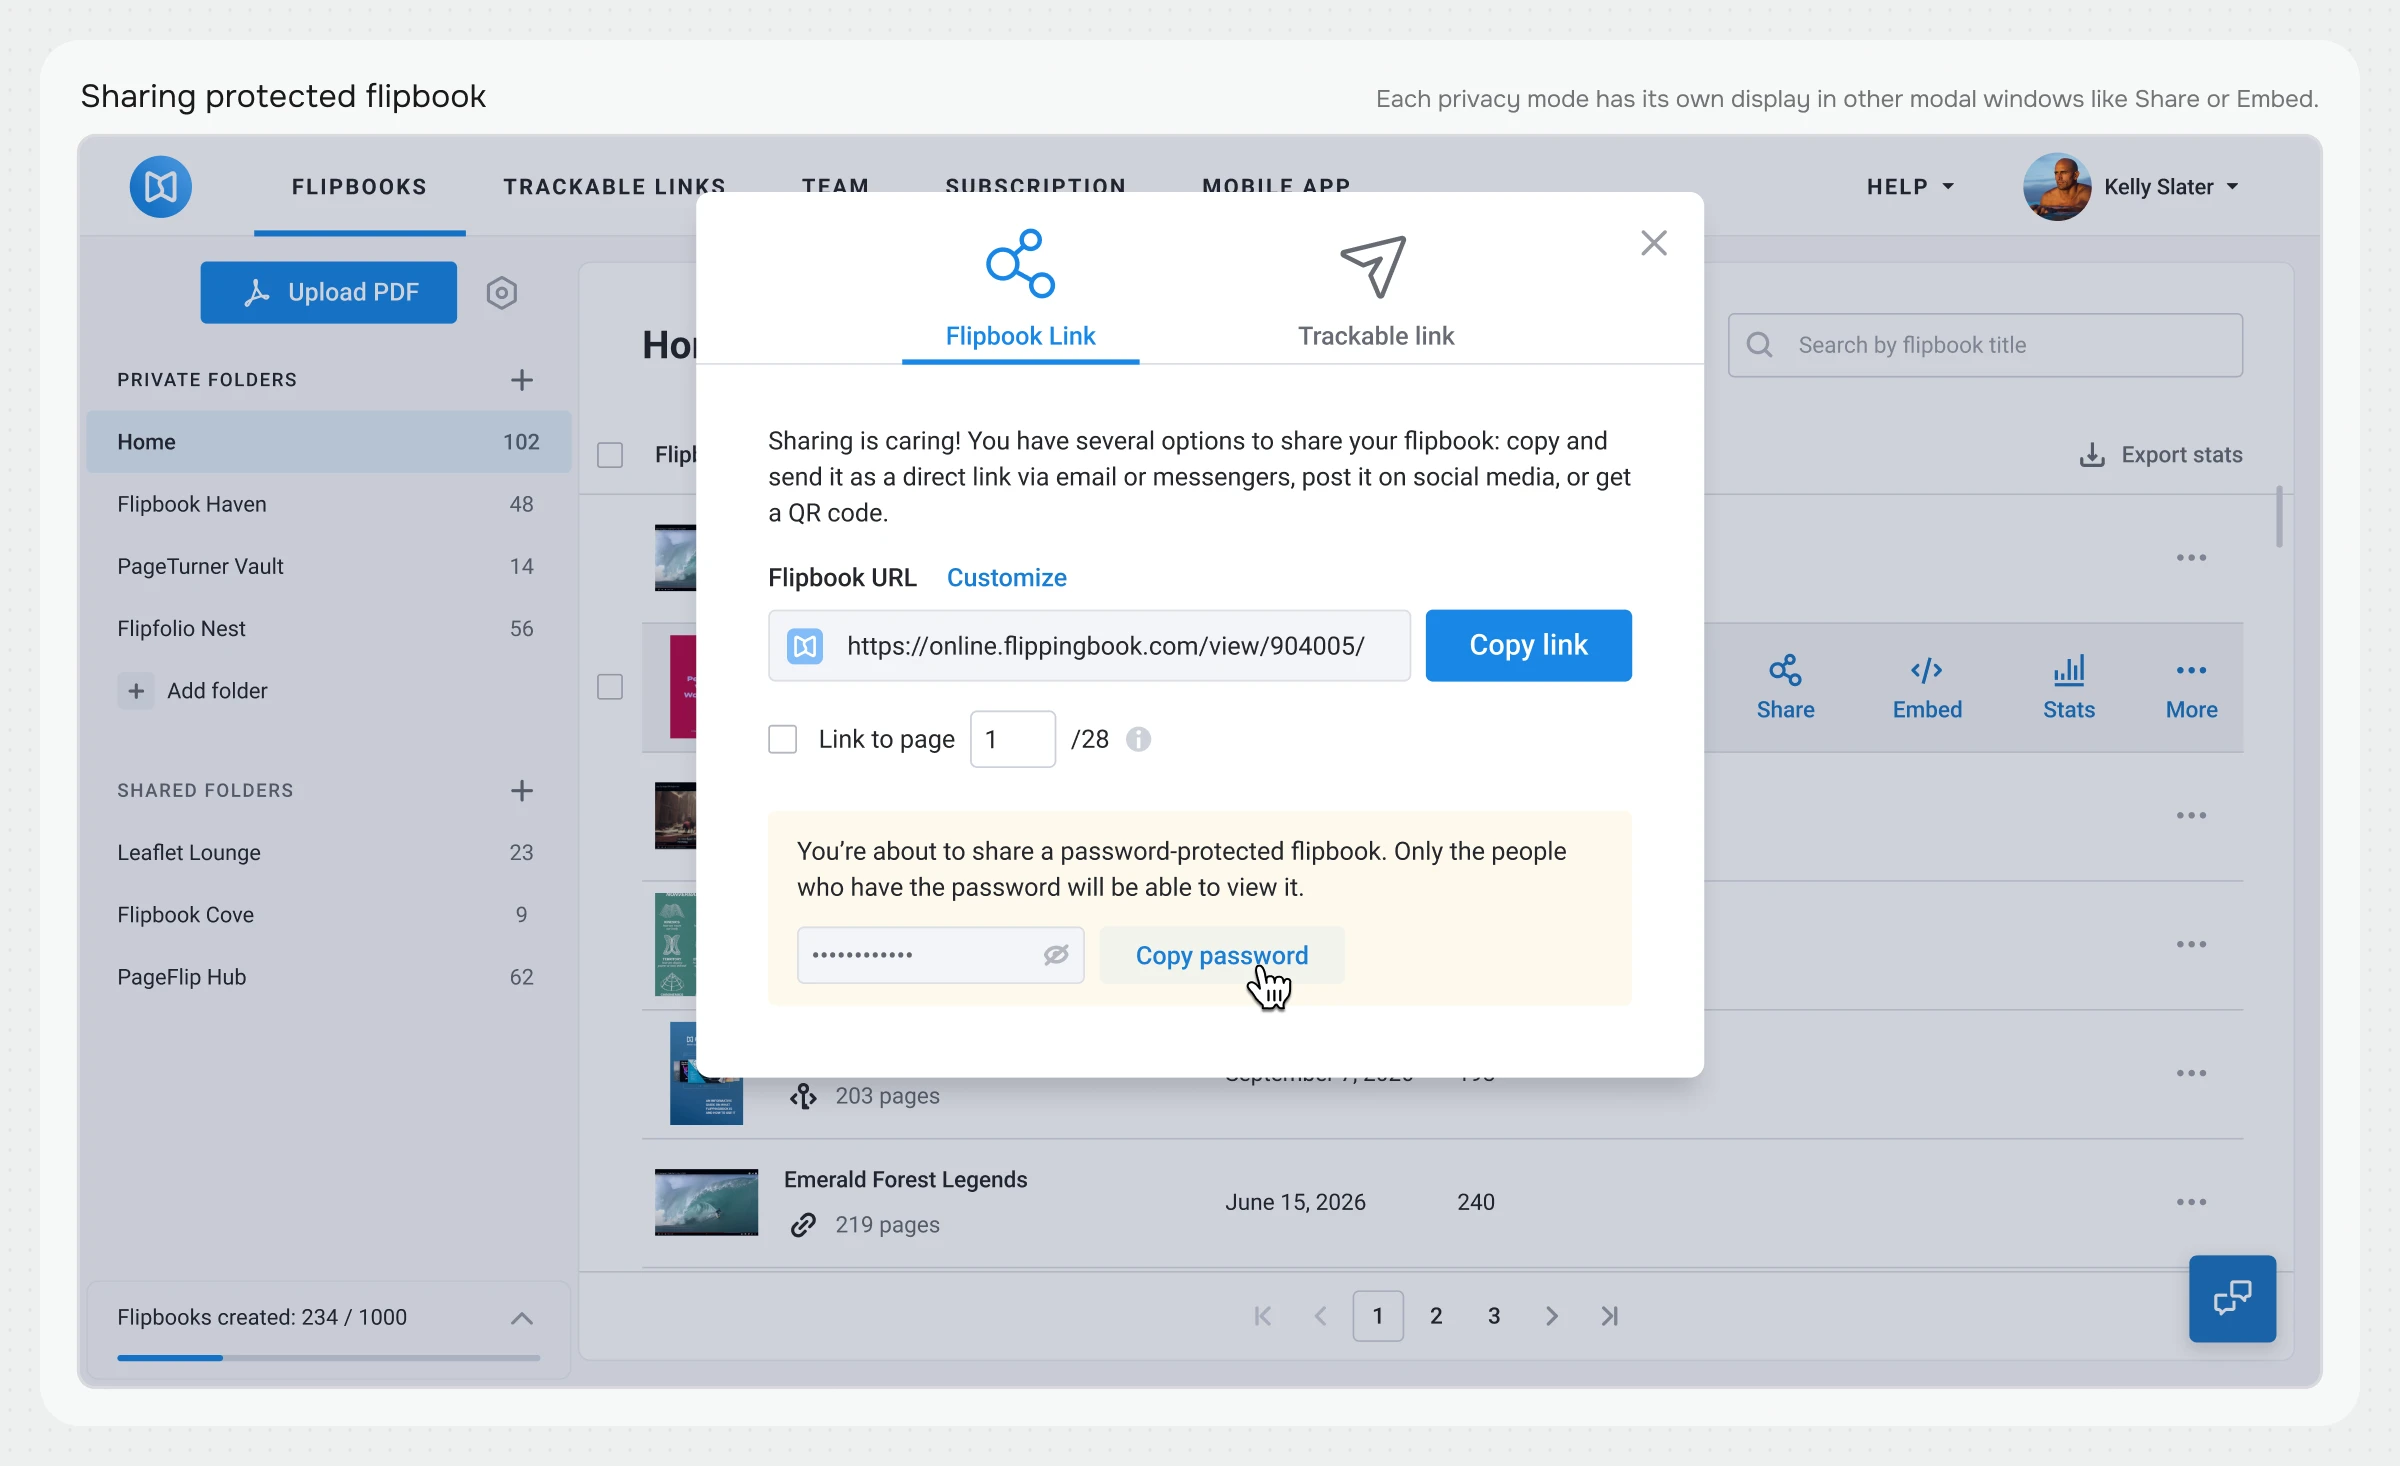The image size is (2400, 1466).
Task: Open the More actions icon in highlighted row
Action: (x=2191, y=670)
